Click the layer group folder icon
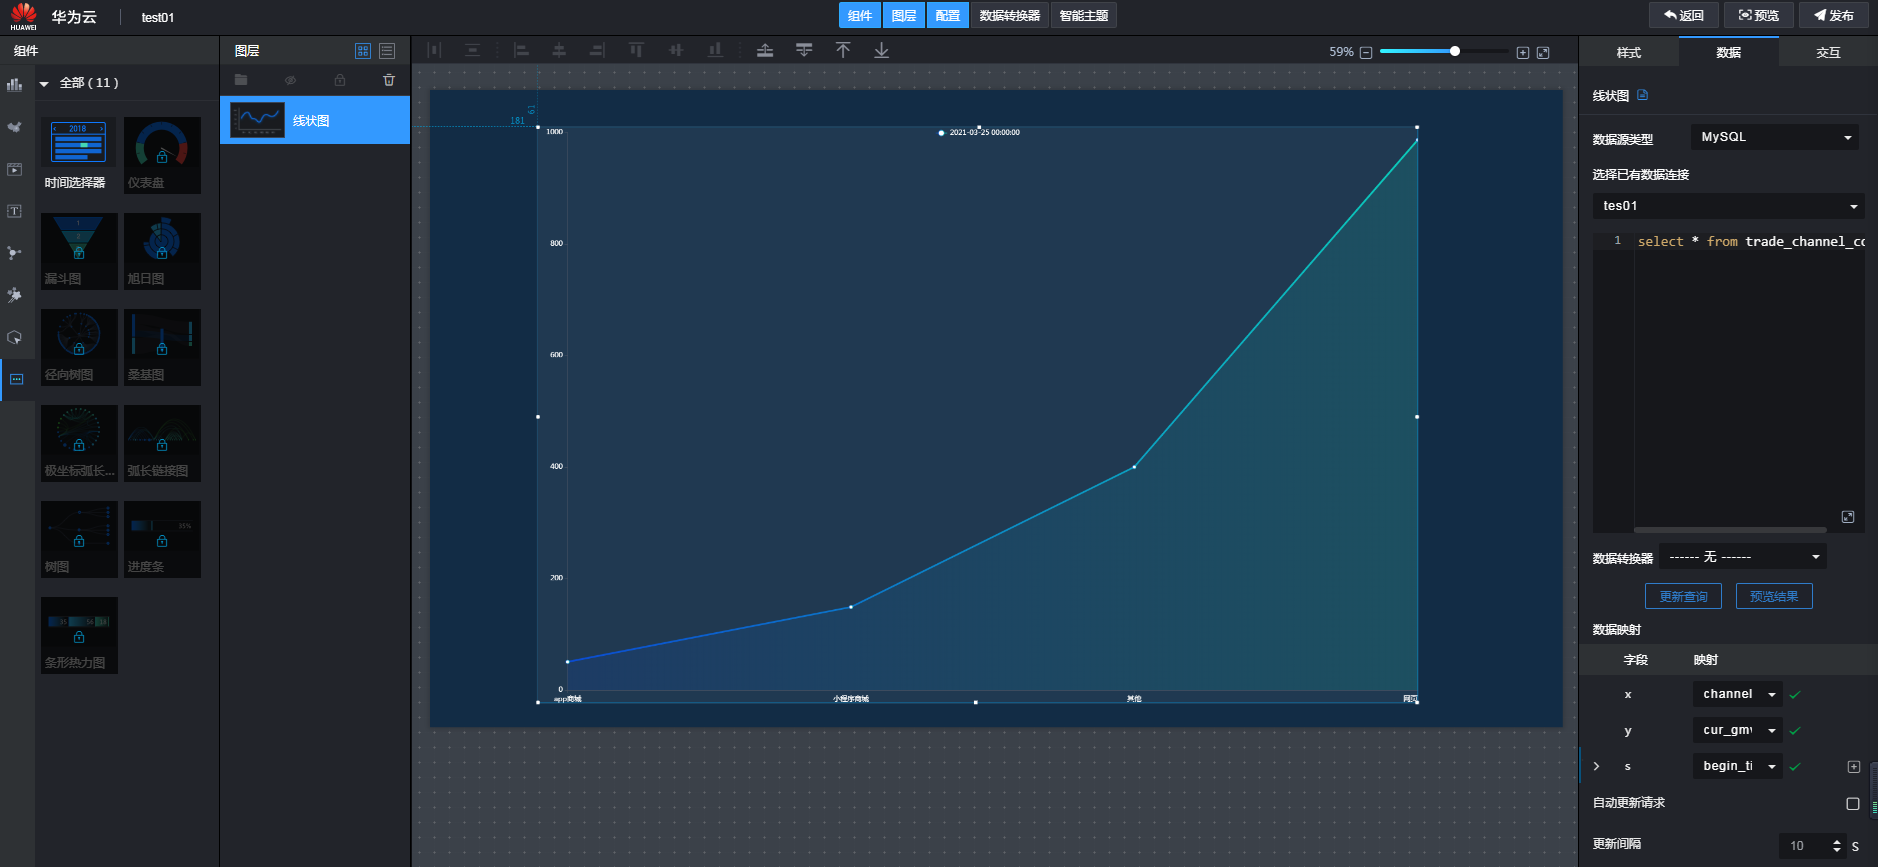1878x867 pixels. coord(241,80)
